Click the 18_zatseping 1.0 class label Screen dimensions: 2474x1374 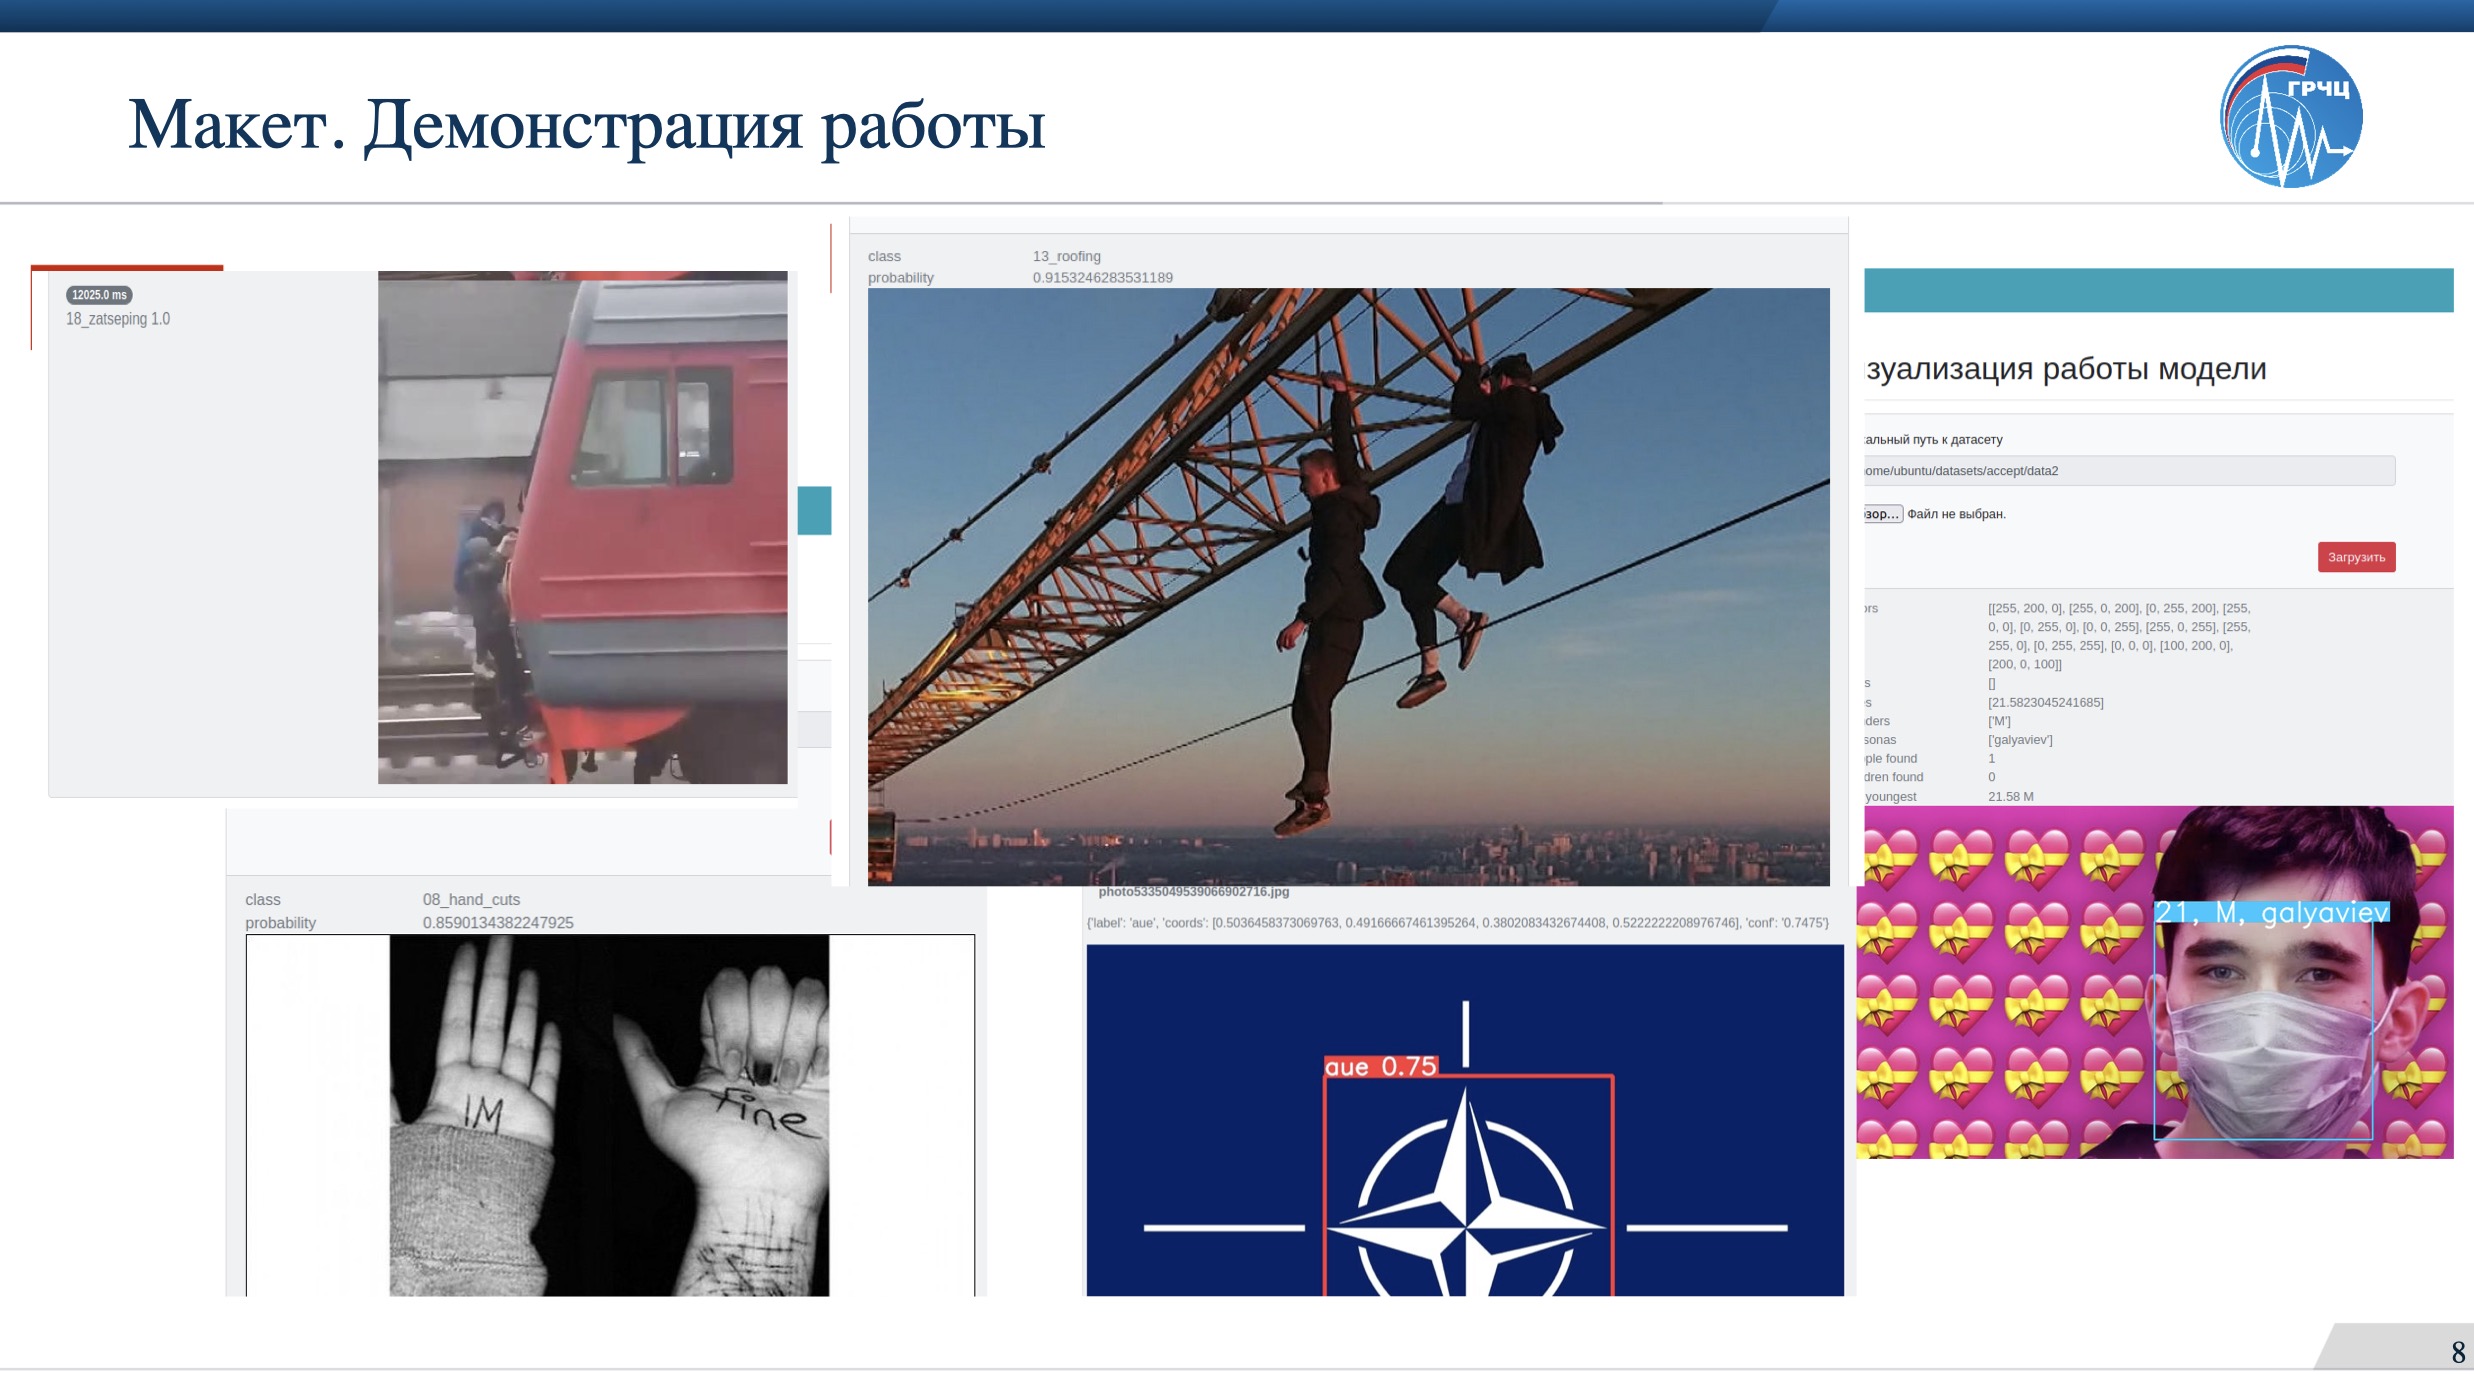[x=118, y=319]
